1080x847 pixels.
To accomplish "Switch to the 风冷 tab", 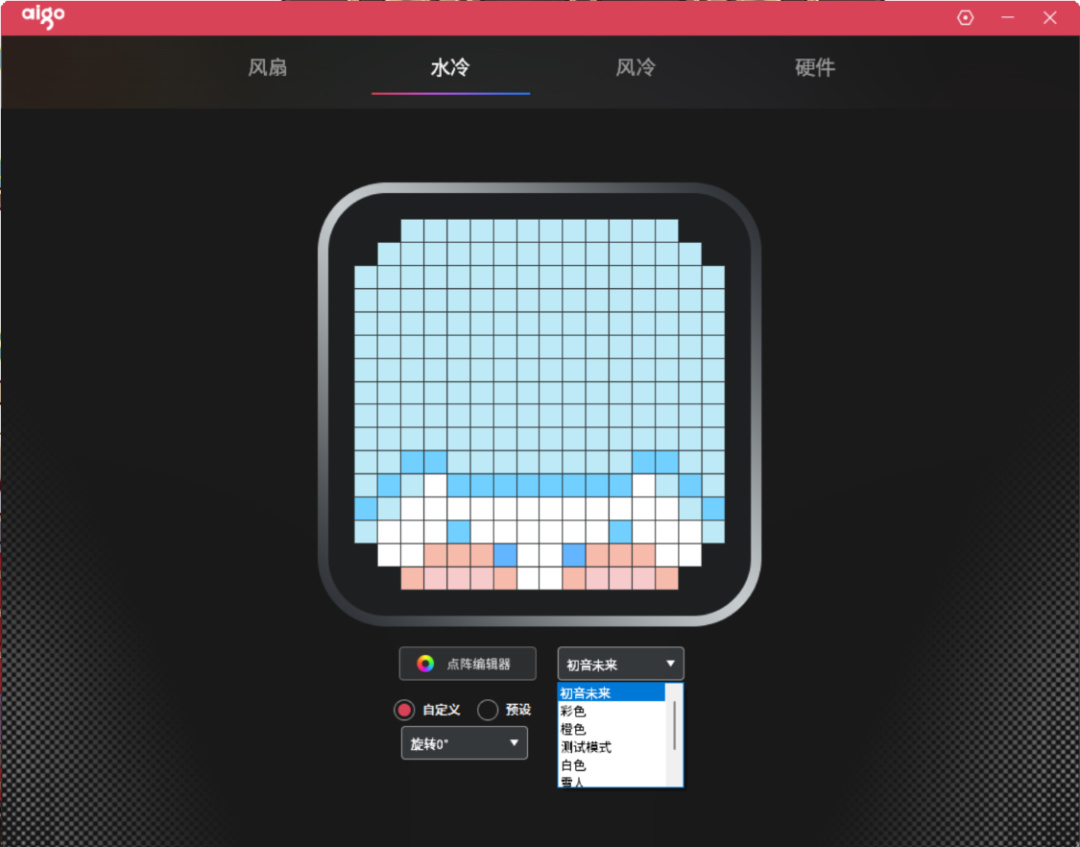I will click(635, 67).
